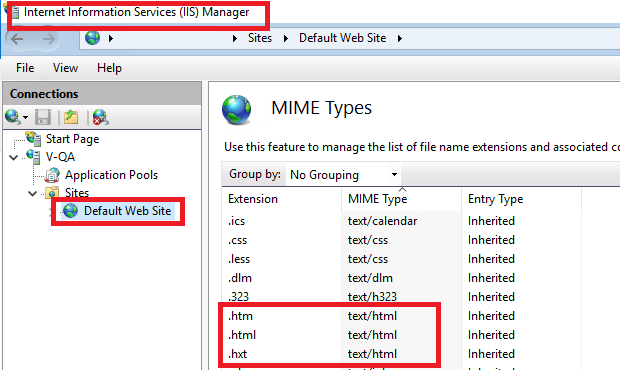Screen dimensions: 620x370
Task: Select Application Pools in the tree
Action: coord(111,175)
